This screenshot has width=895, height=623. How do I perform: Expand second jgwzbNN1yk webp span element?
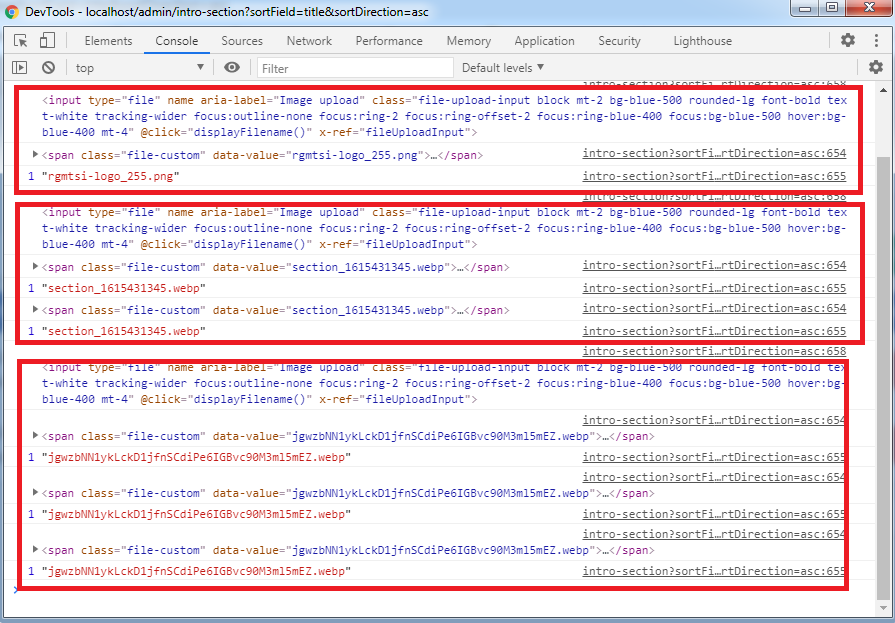(x=35, y=492)
